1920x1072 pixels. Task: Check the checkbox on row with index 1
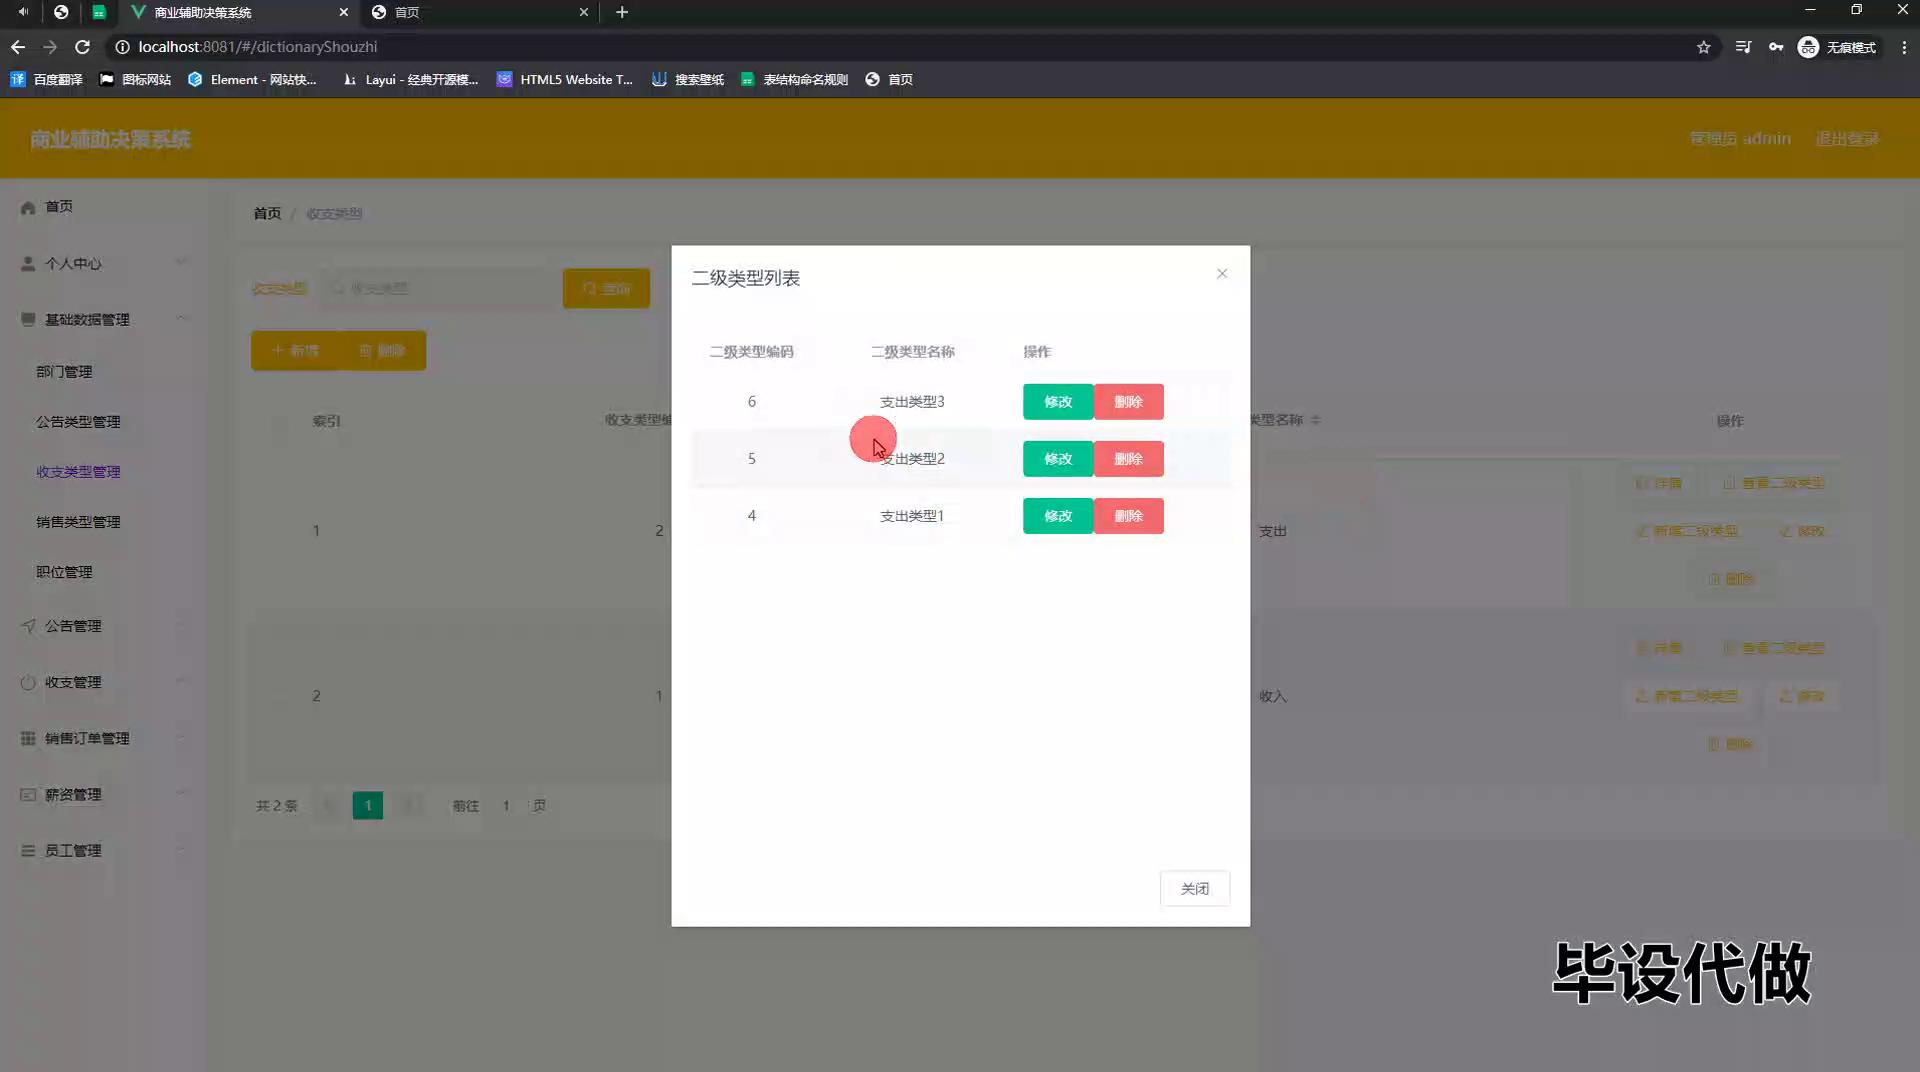click(x=280, y=531)
